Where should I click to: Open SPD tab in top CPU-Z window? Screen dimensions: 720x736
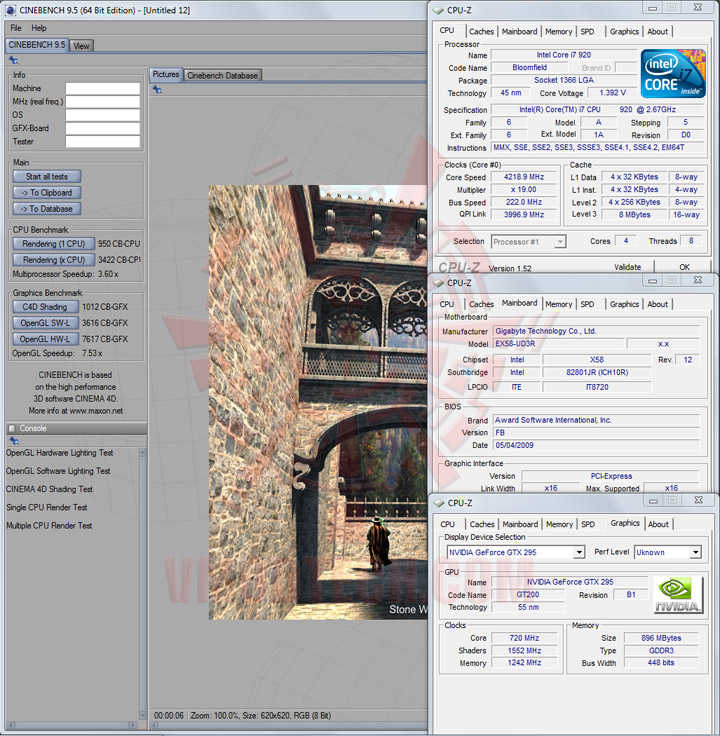click(x=587, y=31)
